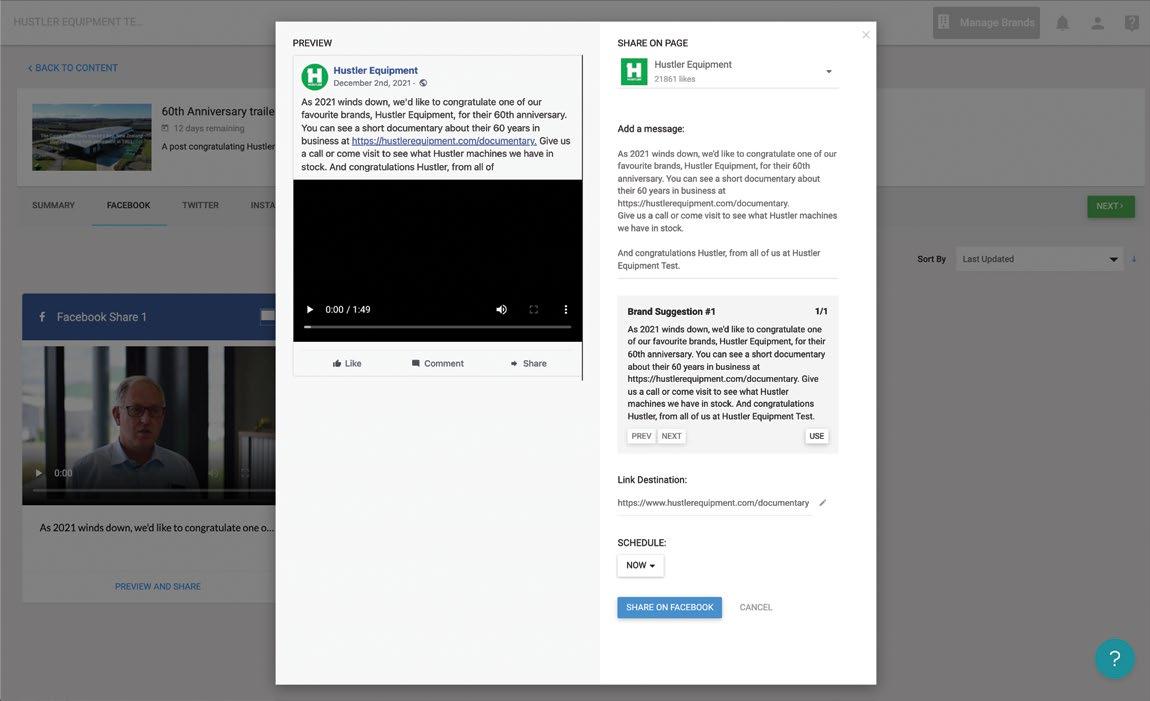Click the '0:00 / 1:49' time display
Screen dimensions: 1150x701
pos(348,309)
